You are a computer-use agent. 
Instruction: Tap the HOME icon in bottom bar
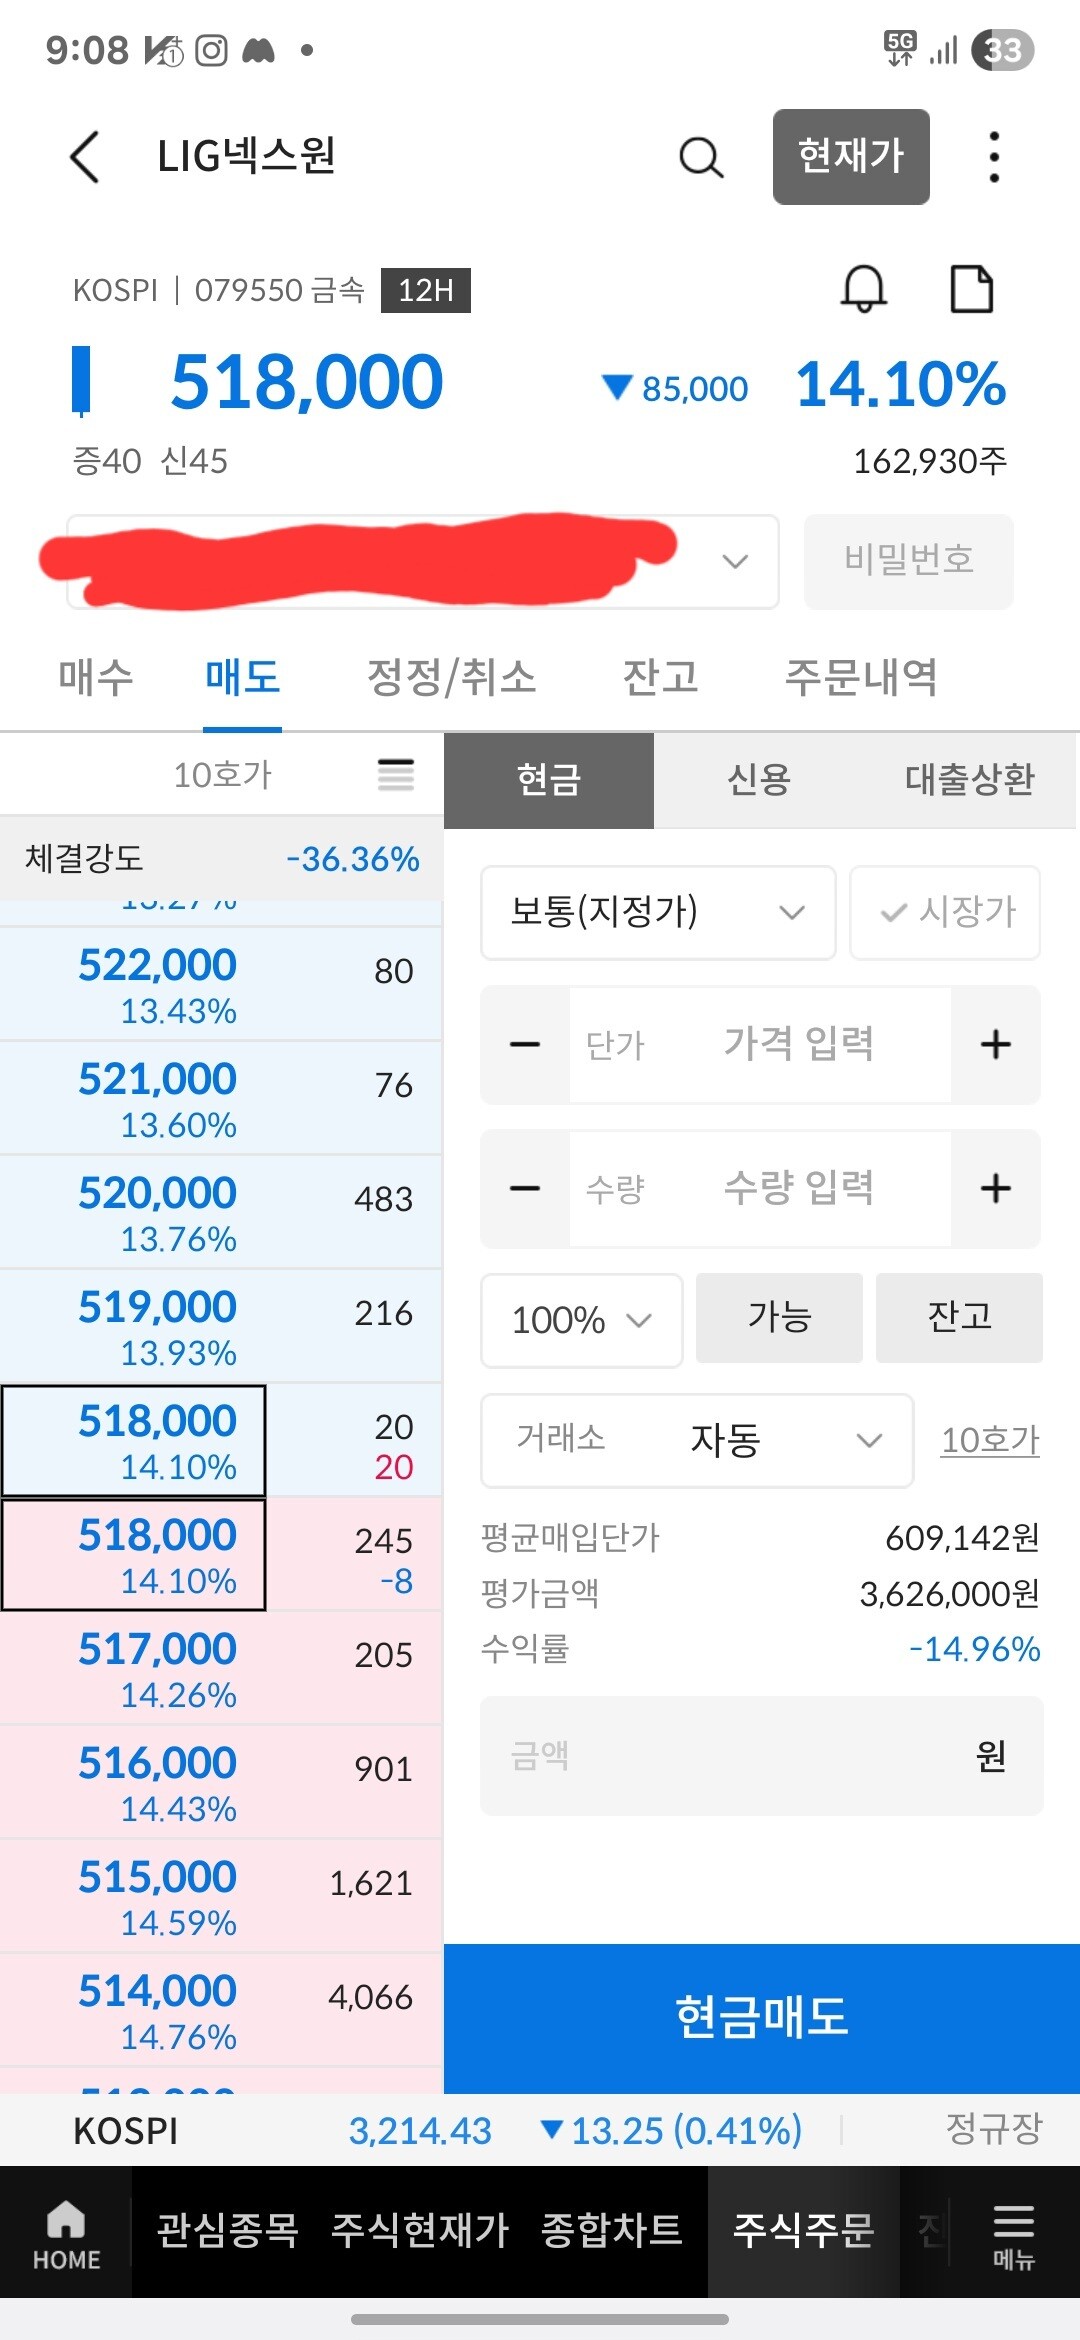[66, 2234]
